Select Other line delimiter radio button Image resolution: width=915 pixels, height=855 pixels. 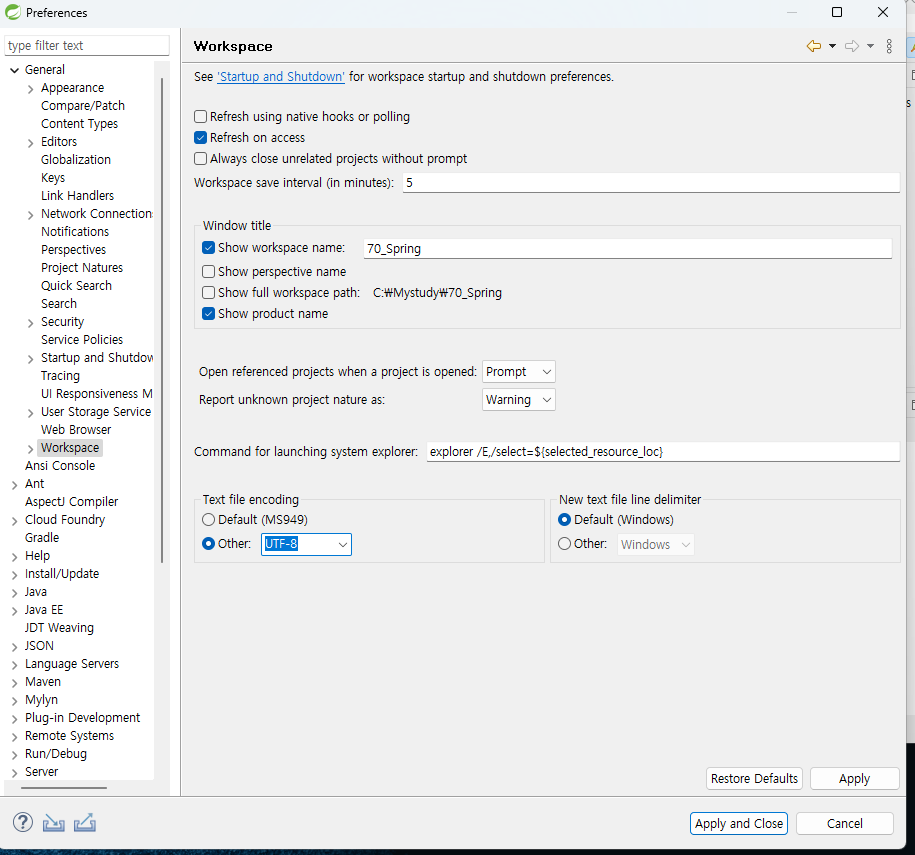tap(564, 543)
